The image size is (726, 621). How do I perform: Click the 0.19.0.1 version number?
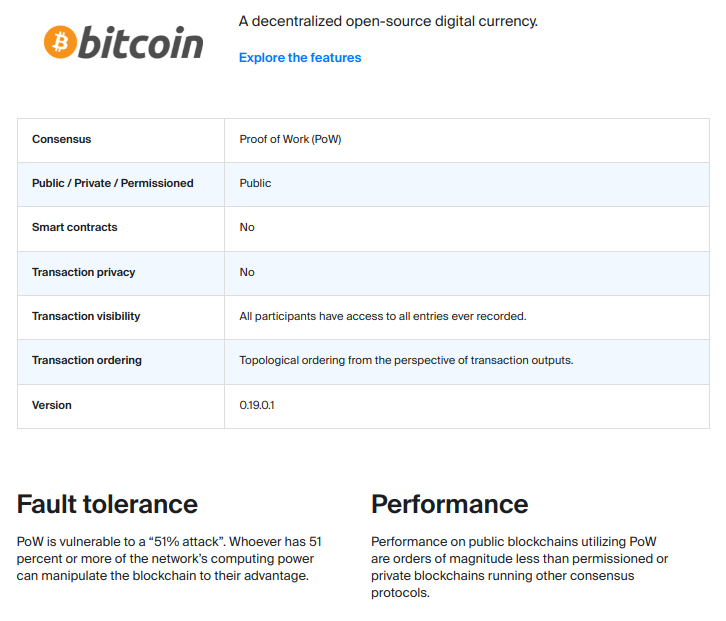tap(257, 405)
